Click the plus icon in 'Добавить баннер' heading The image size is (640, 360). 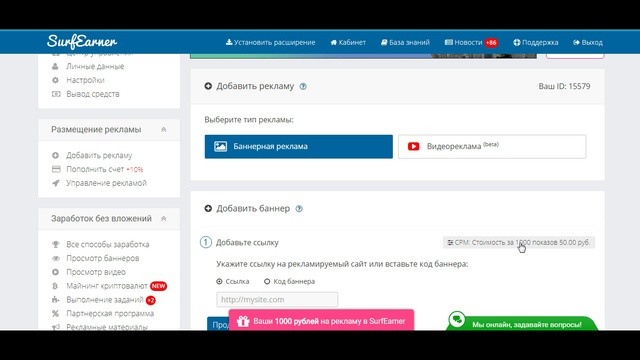click(208, 209)
